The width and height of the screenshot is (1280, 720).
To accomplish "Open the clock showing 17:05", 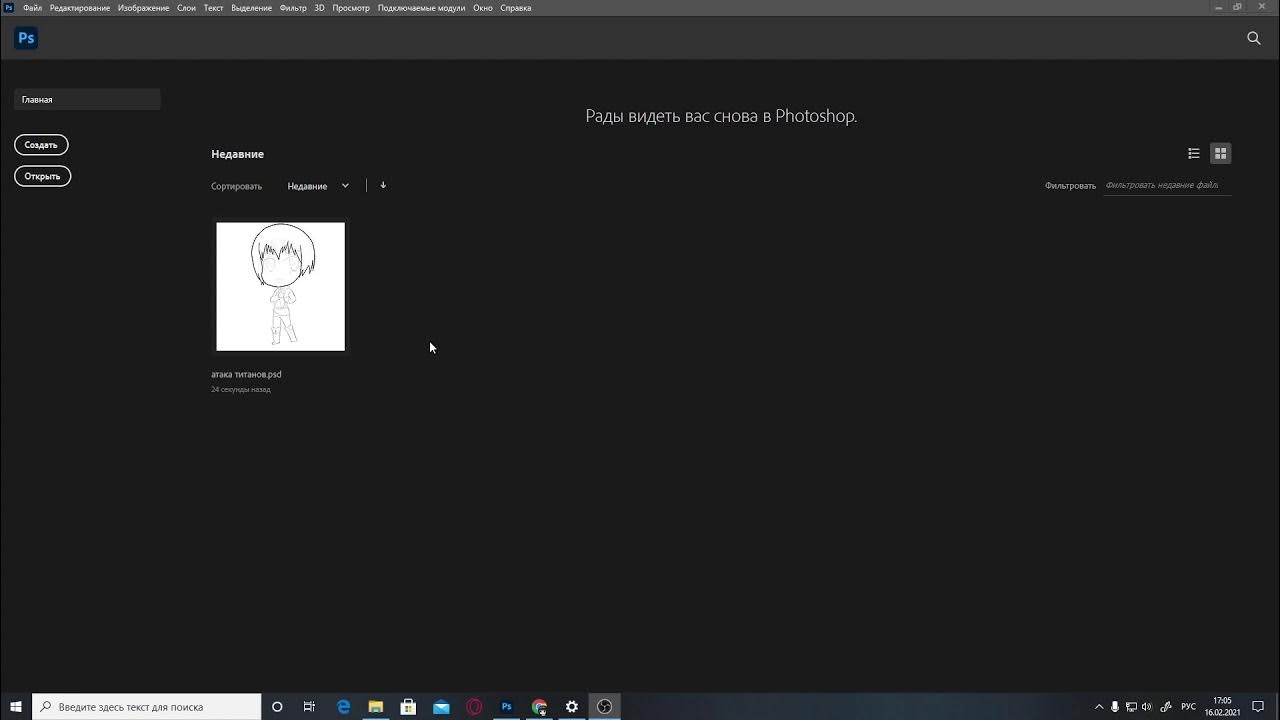I will [1222, 706].
